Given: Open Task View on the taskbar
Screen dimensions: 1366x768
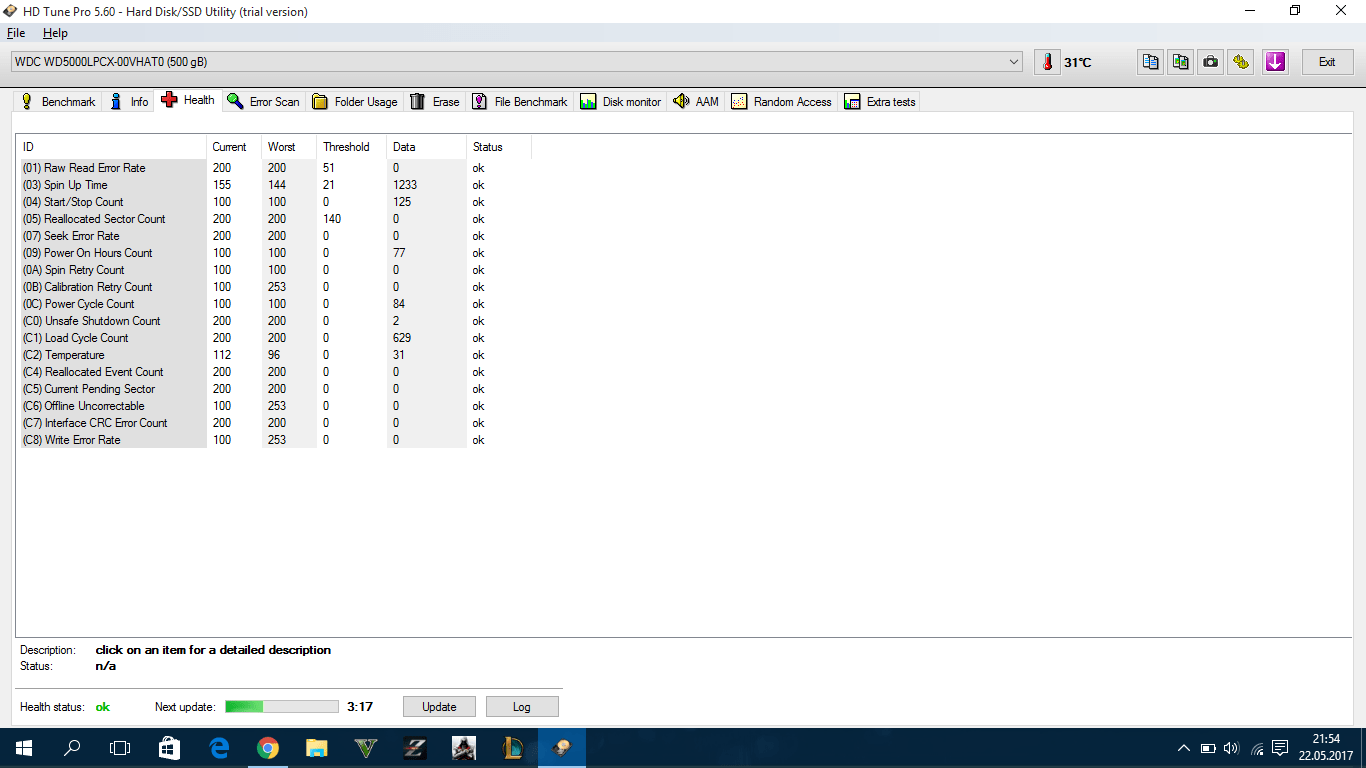Looking at the screenshot, I should coord(120,748).
